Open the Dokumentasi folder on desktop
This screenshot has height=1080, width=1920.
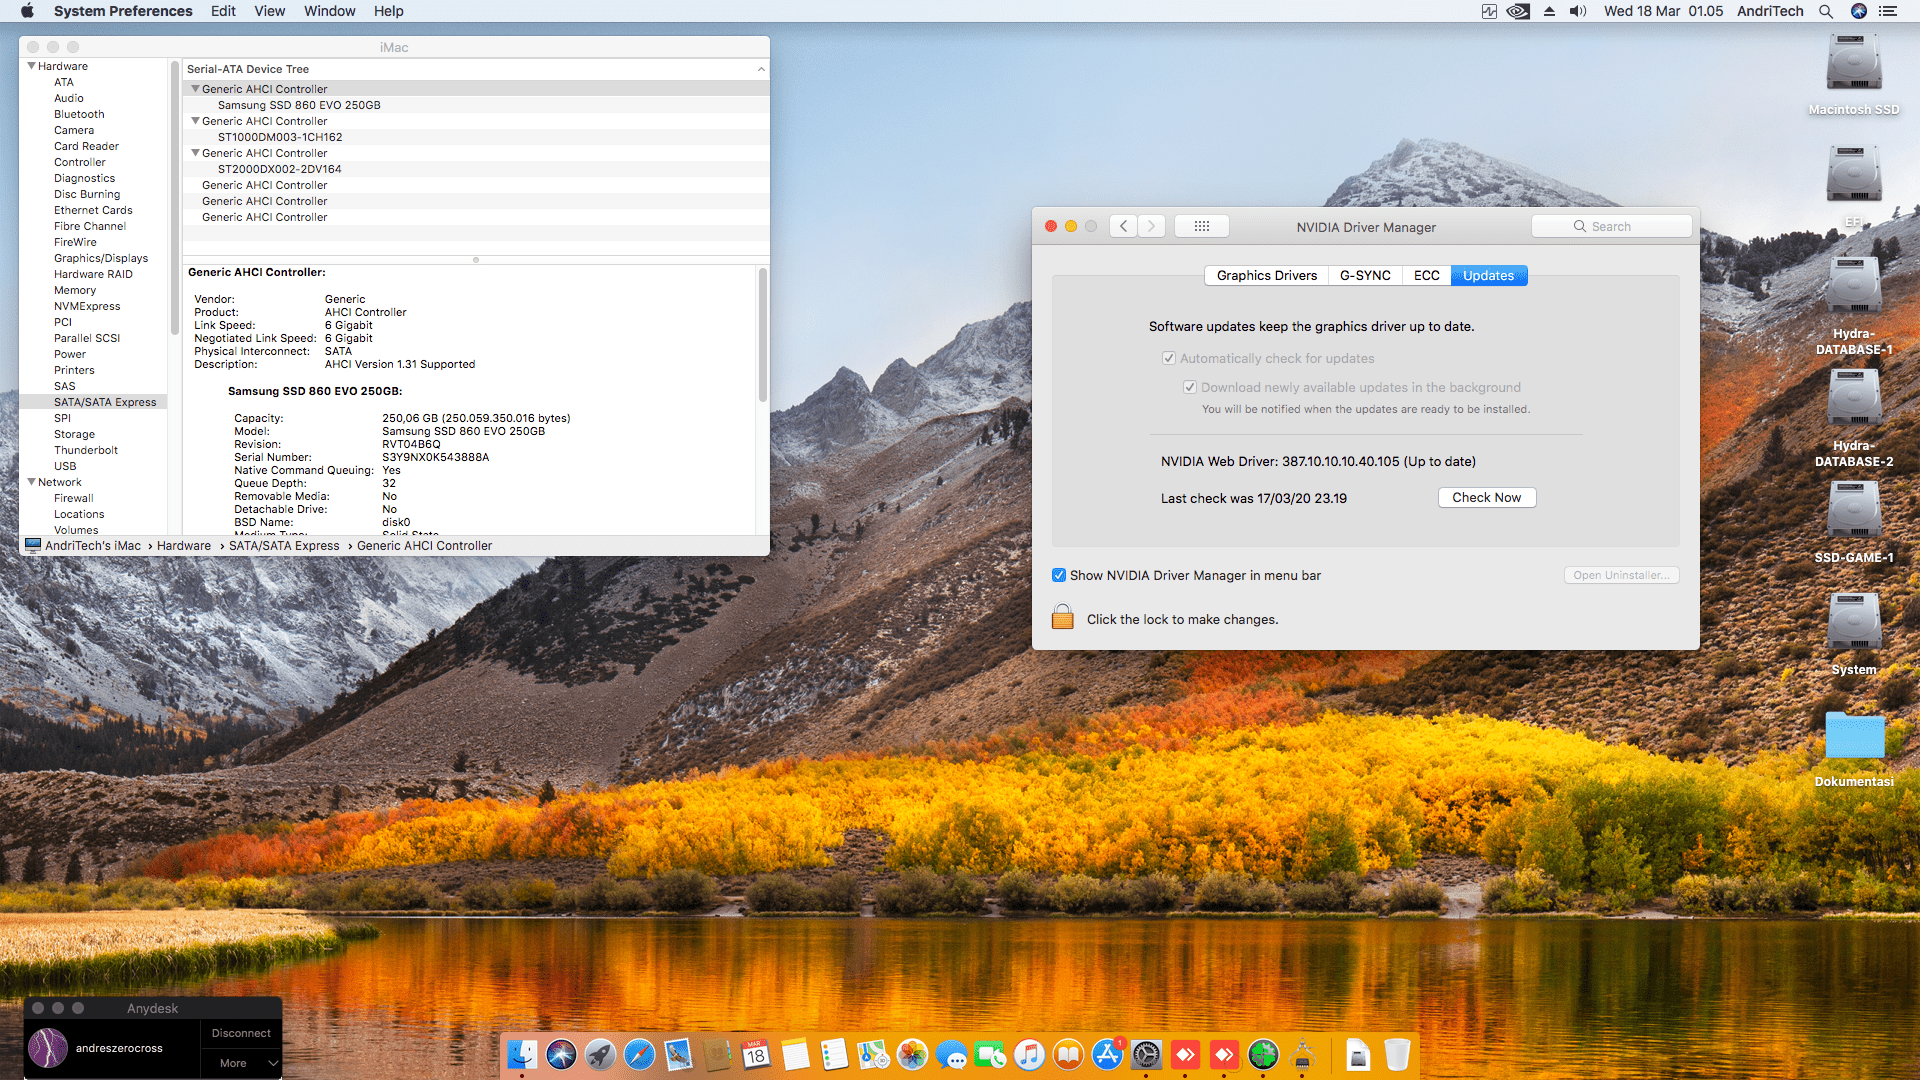point(1854,737)
